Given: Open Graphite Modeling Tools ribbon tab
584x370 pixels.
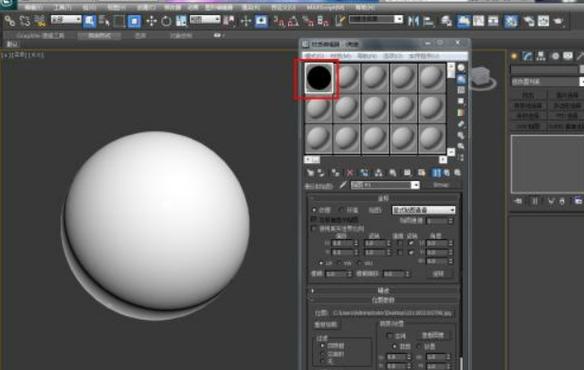Looking at the screenshot, I should (41, 36).
